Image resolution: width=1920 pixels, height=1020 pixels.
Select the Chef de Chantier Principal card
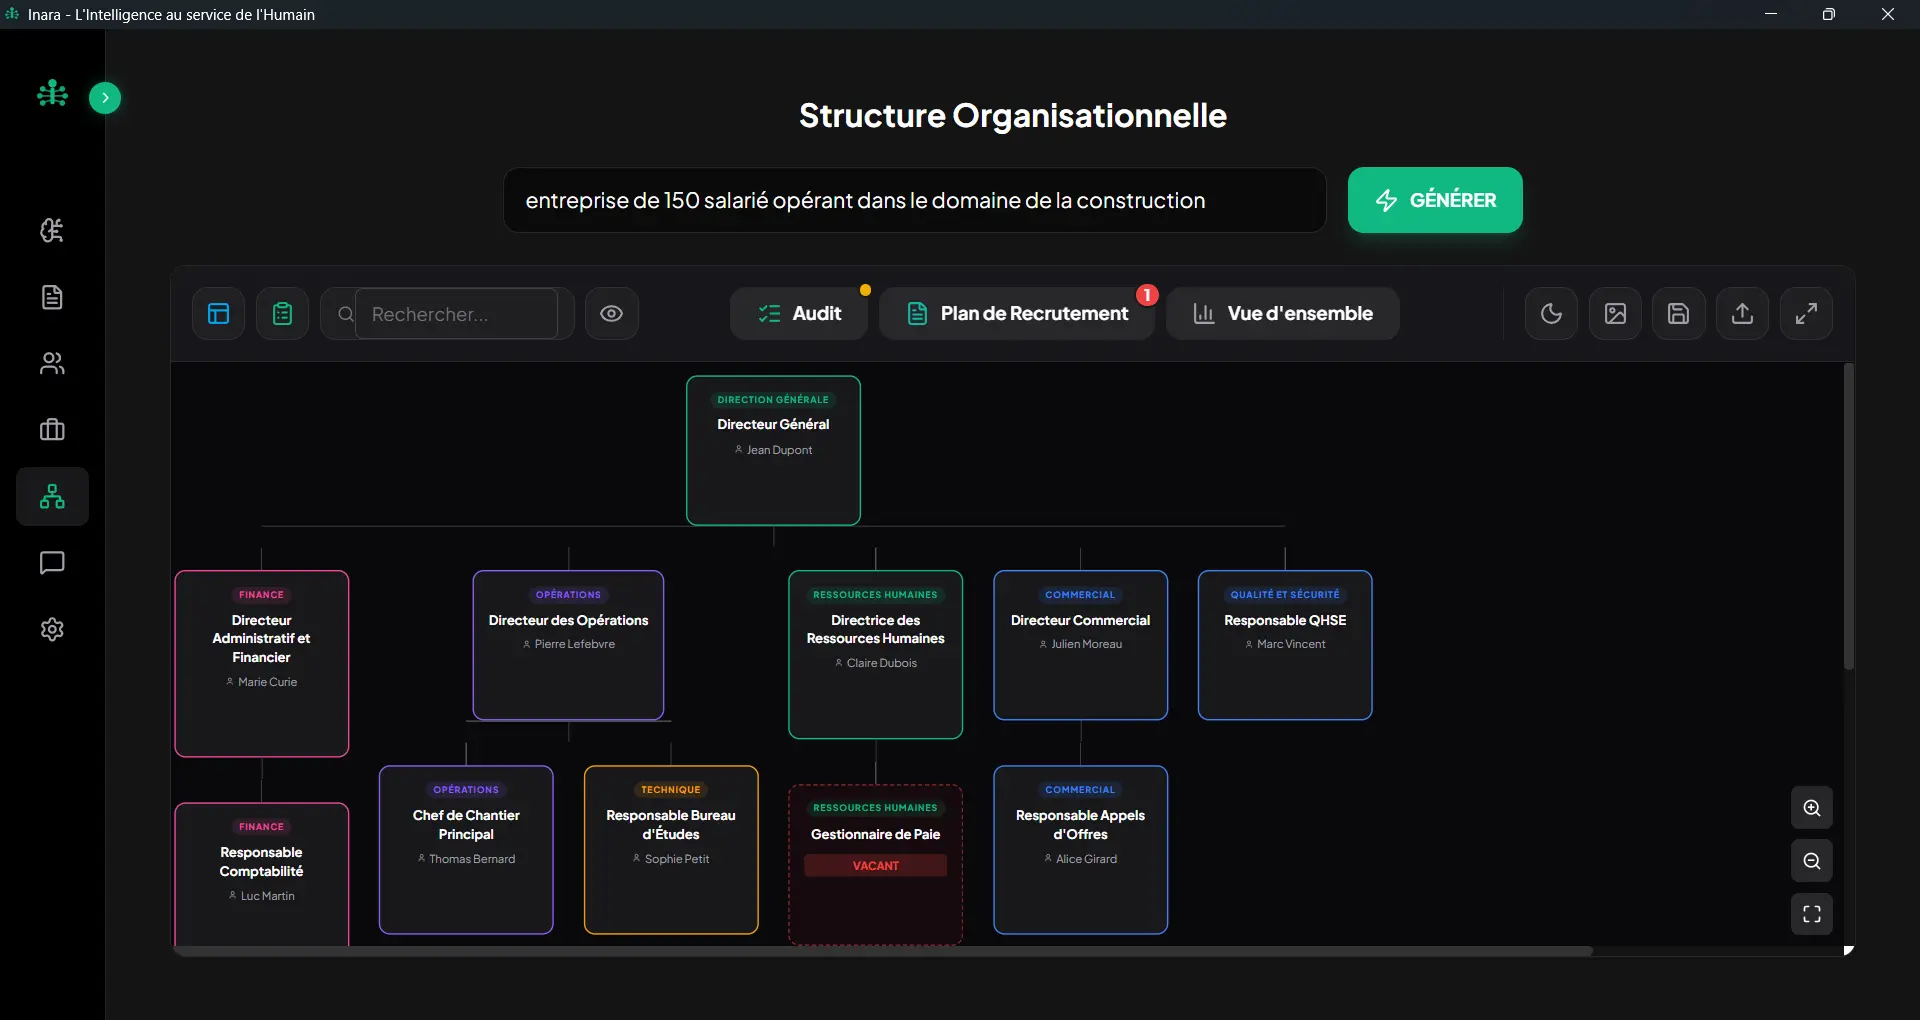point(466,850)
